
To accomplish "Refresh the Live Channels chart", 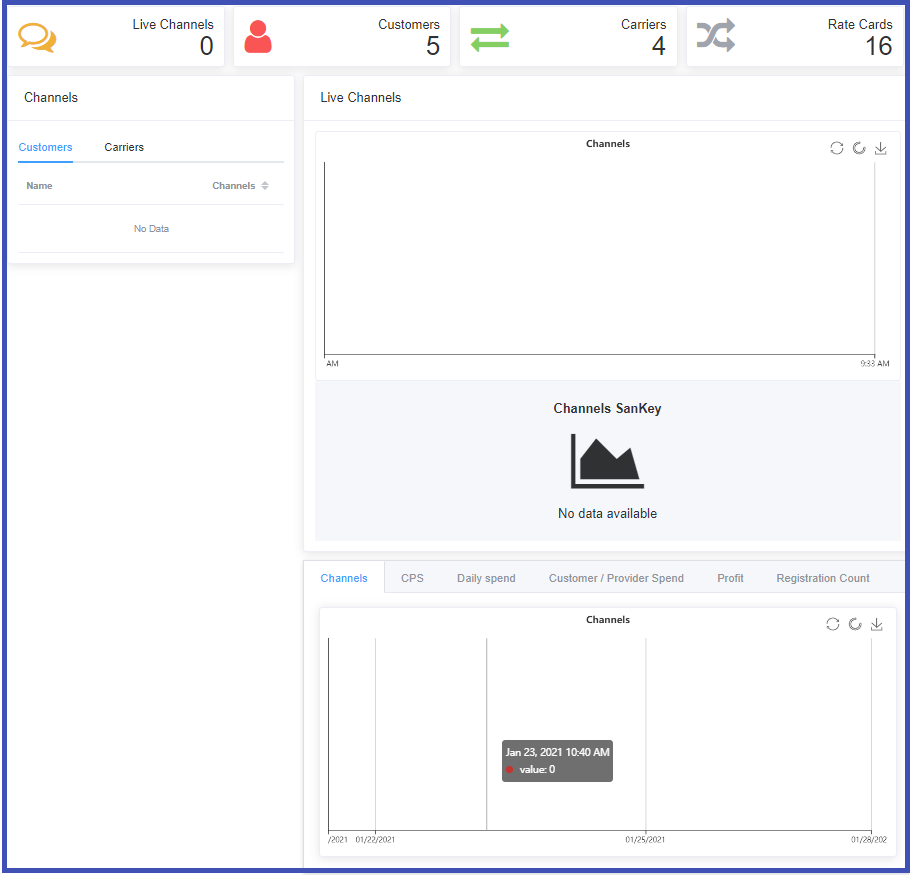I will pos(836,149).
